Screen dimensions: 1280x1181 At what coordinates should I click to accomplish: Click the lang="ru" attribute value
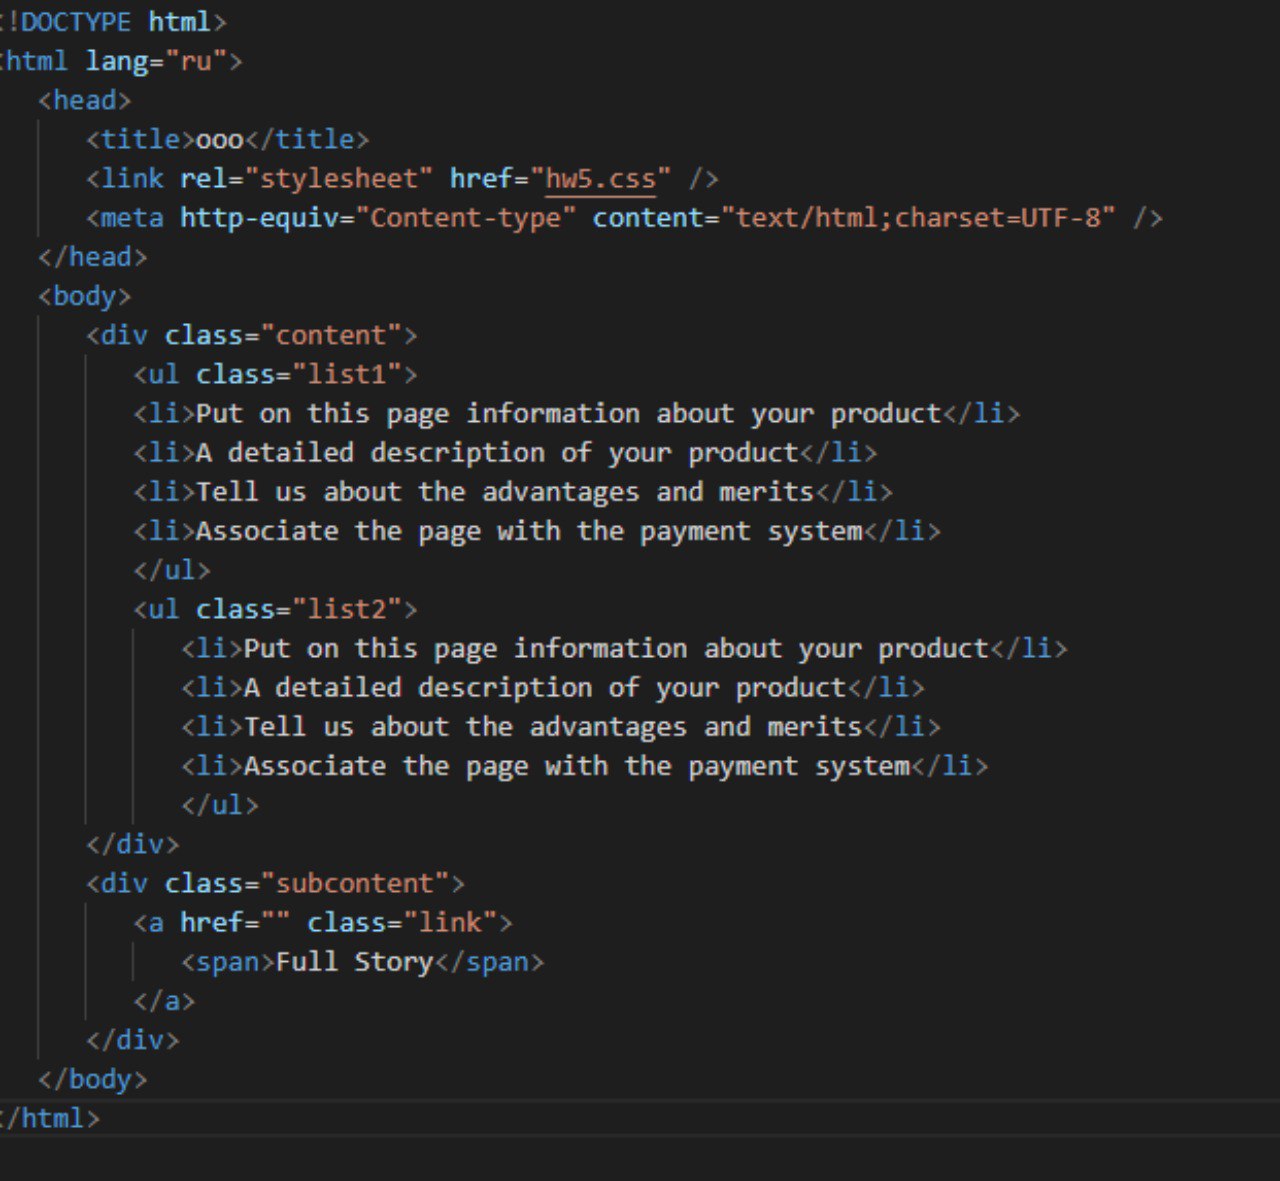[x=195, y=61]
